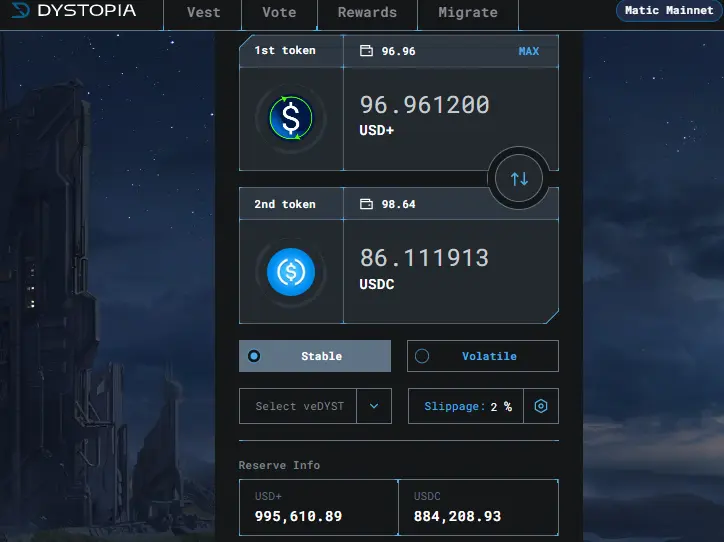Screen dimensions: 724x542
Task: Open the Vest tab
Action: pos(203,12)
